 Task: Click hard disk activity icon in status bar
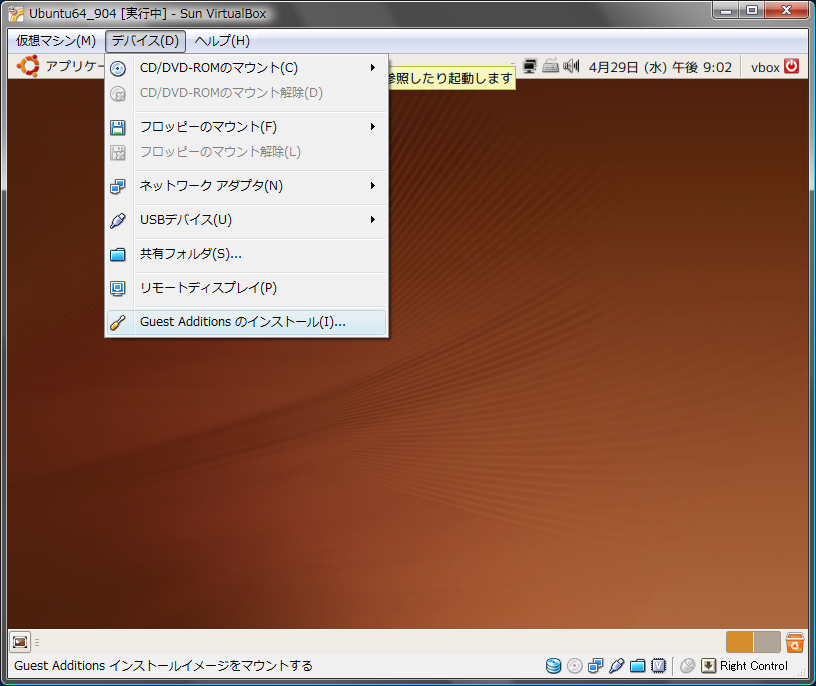[x=553, y=666]
